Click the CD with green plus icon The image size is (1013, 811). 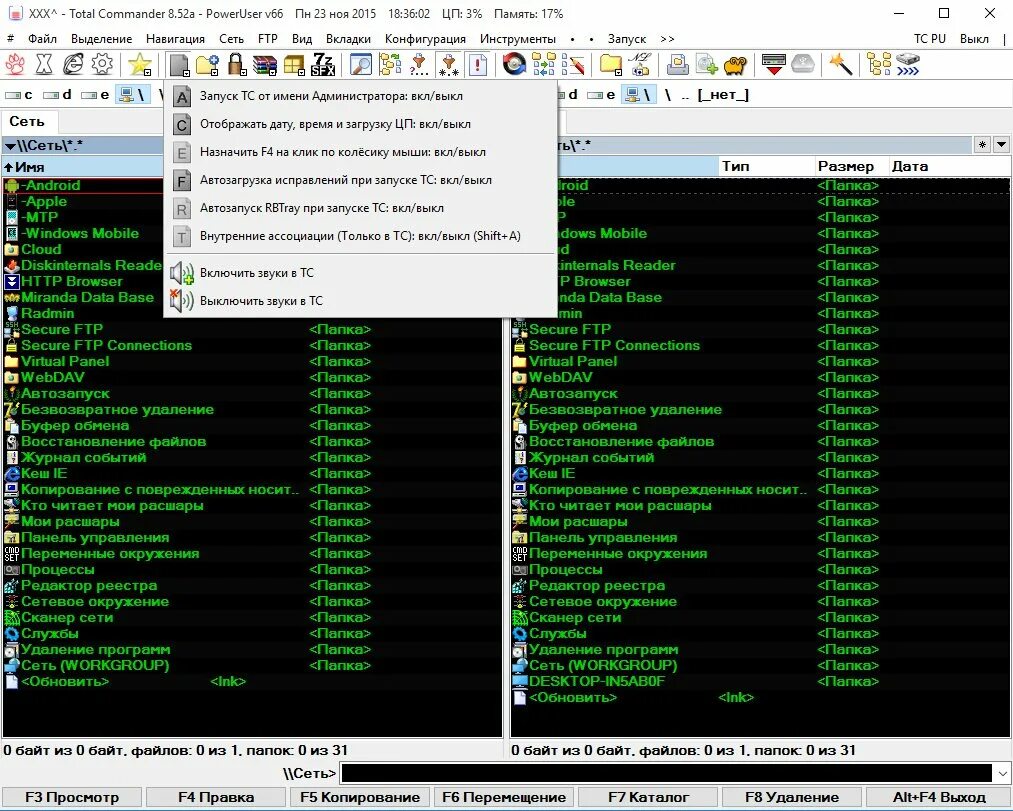click(x=707, y=65)
